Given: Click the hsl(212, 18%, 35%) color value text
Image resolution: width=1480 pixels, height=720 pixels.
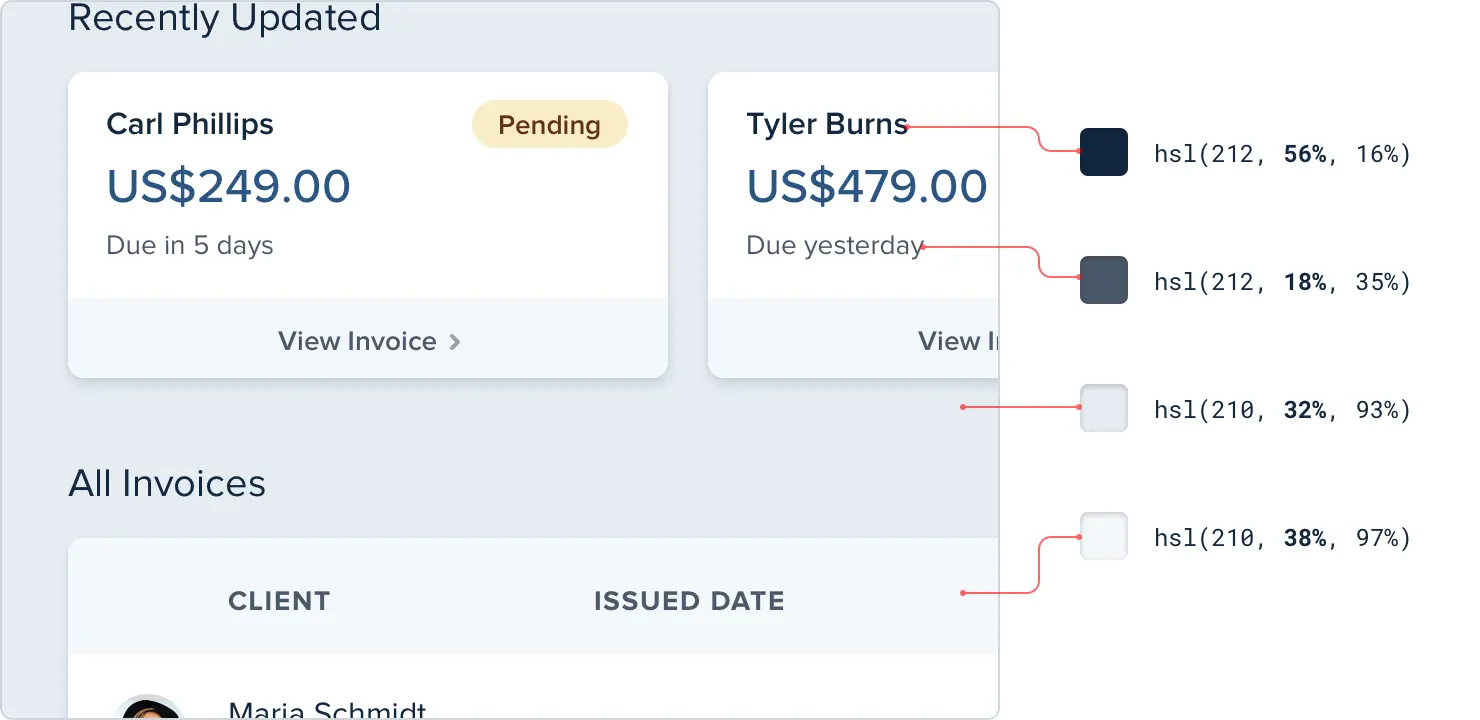Looking at the screenshot, I should point(1282,282).
